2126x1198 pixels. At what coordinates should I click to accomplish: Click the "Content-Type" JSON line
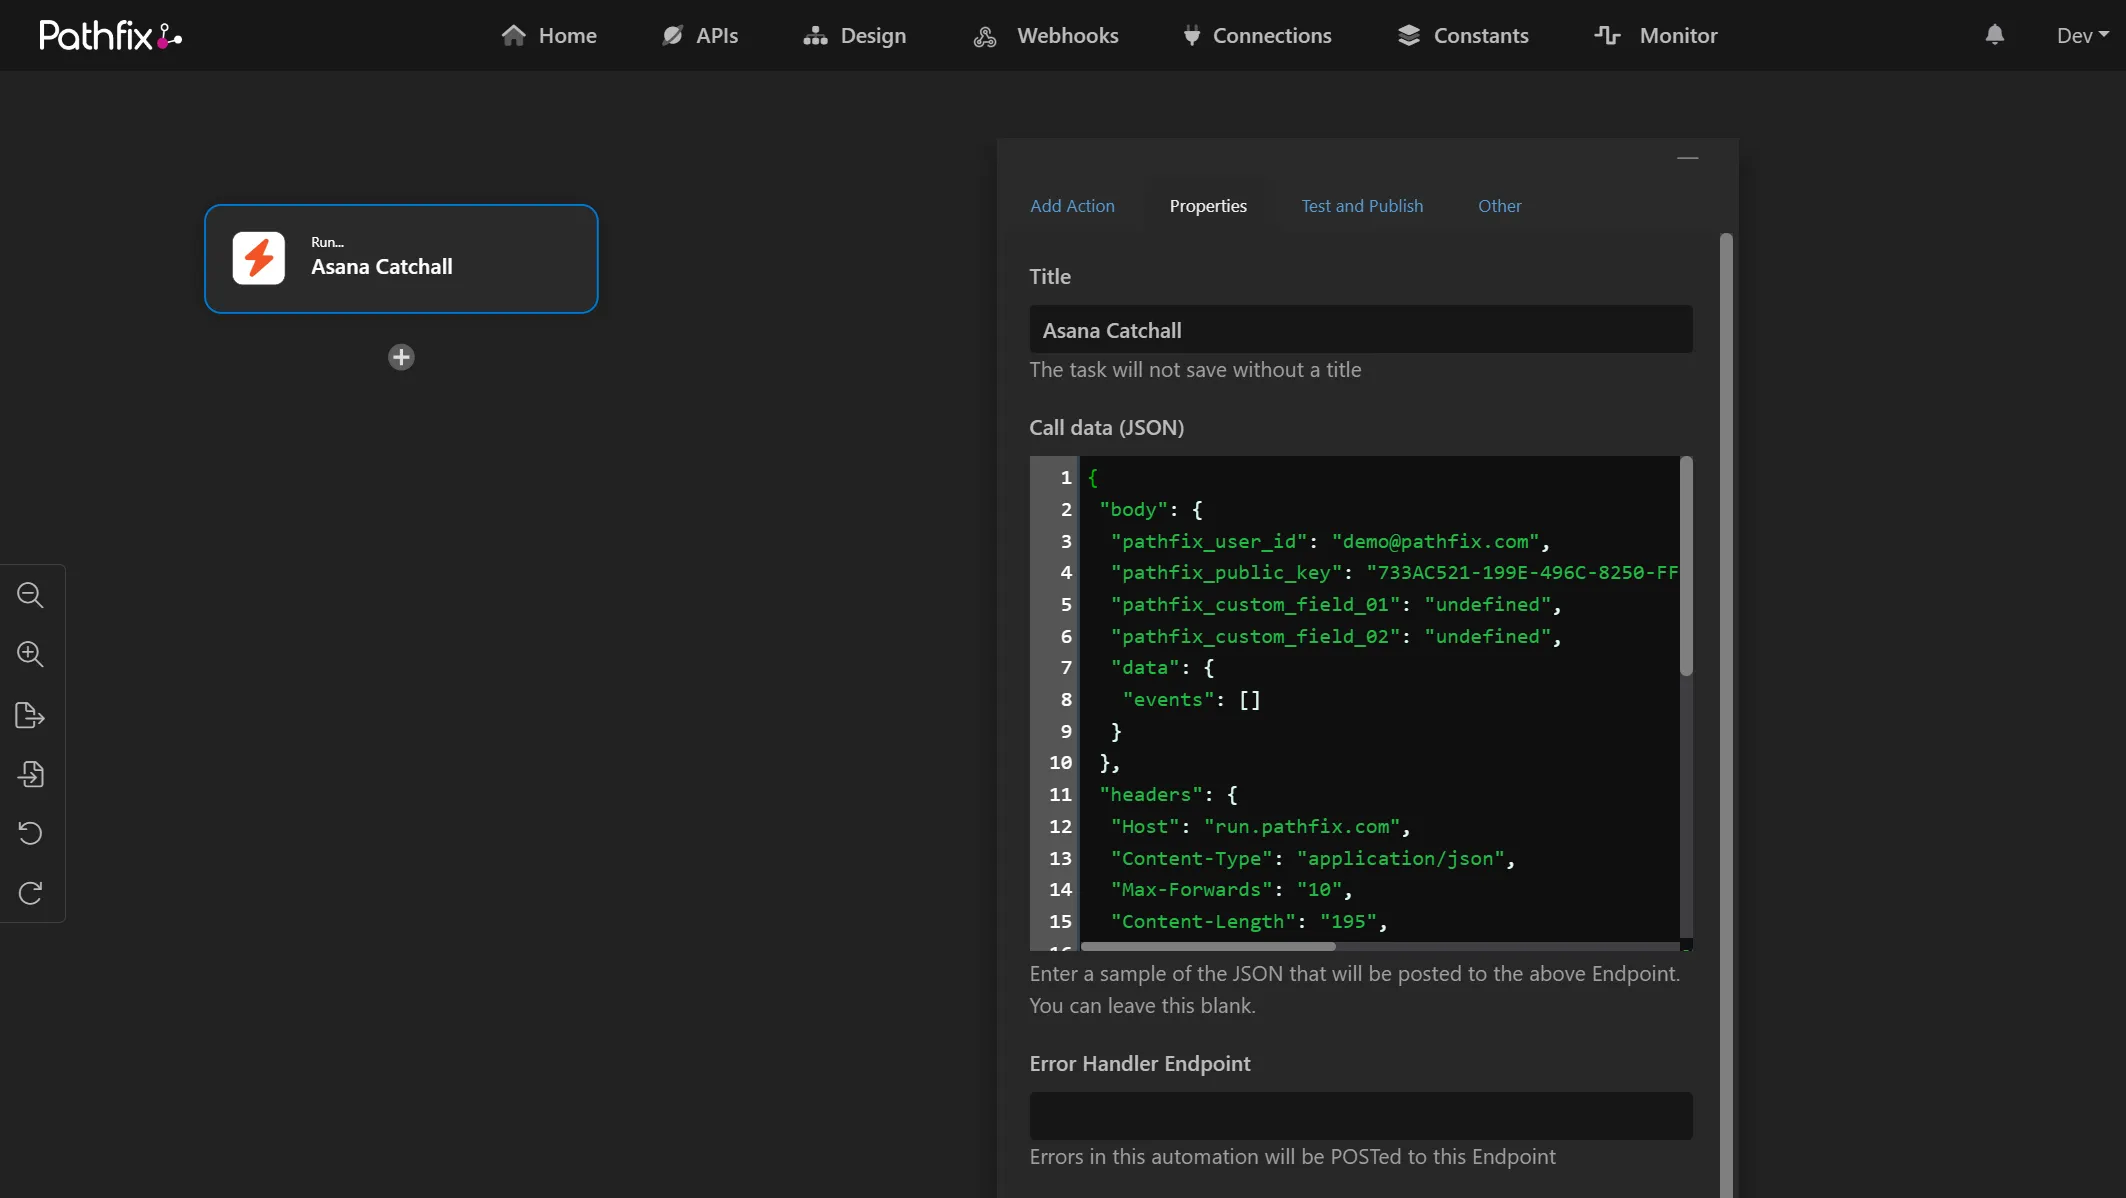click(1313, 859)
